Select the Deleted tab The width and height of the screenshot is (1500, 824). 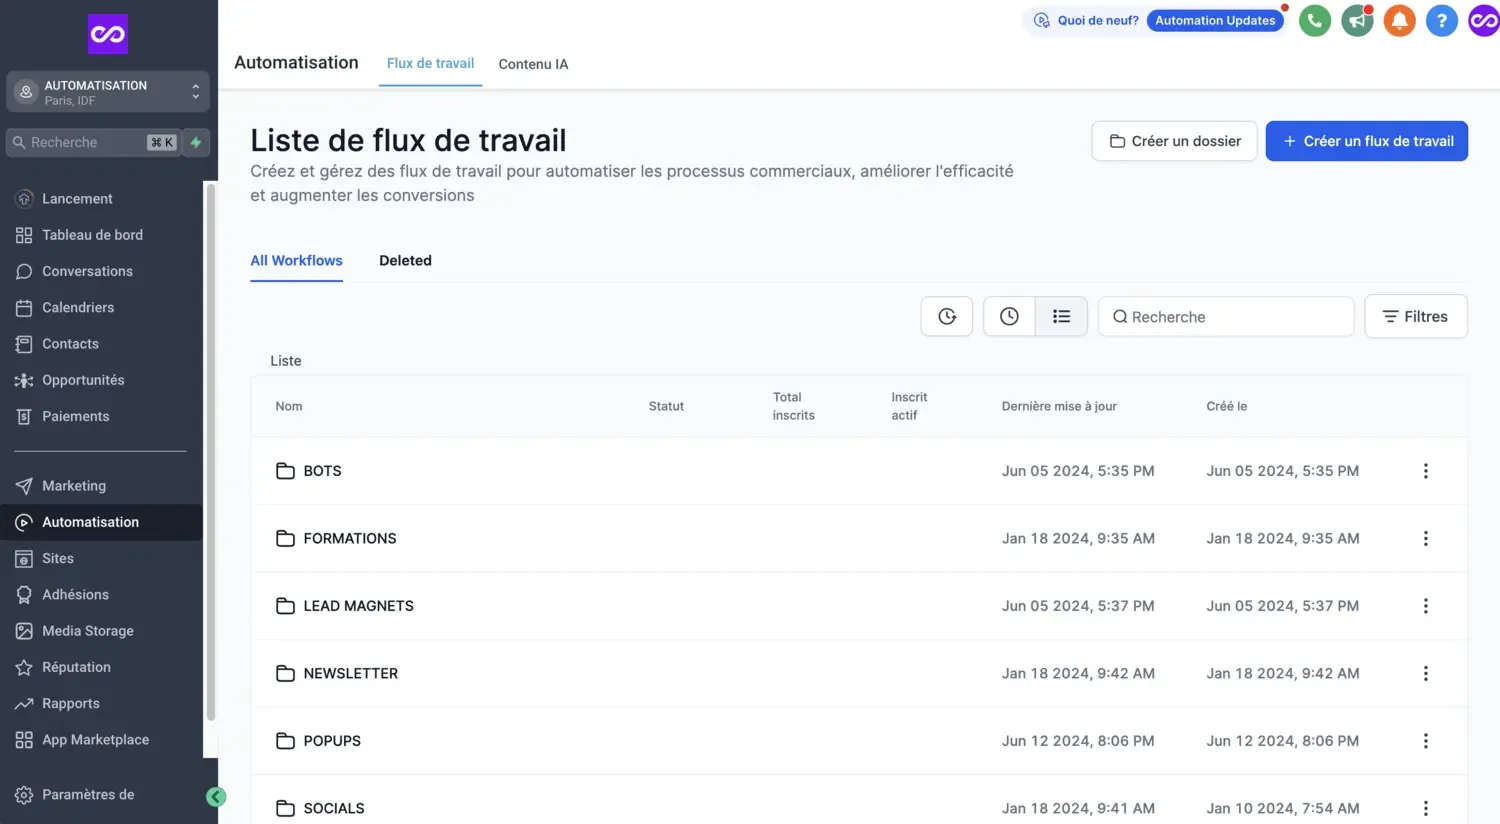pos(405,260)
